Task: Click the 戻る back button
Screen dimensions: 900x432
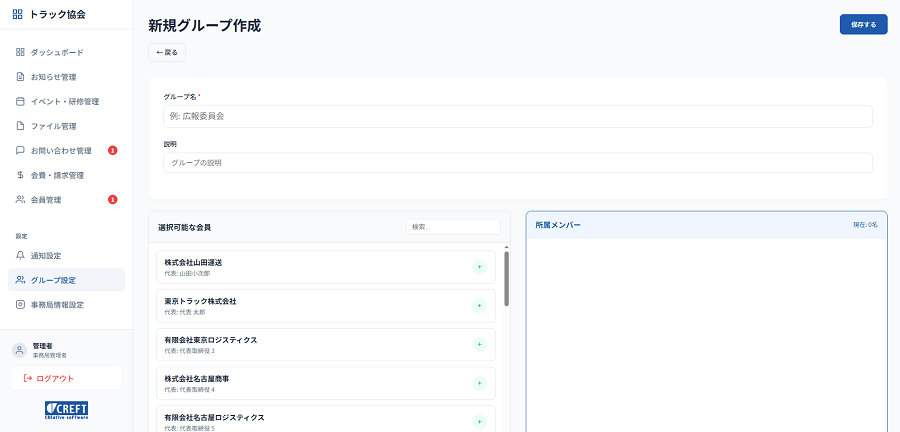Action: pyautogui.click(x=167, y=52)
